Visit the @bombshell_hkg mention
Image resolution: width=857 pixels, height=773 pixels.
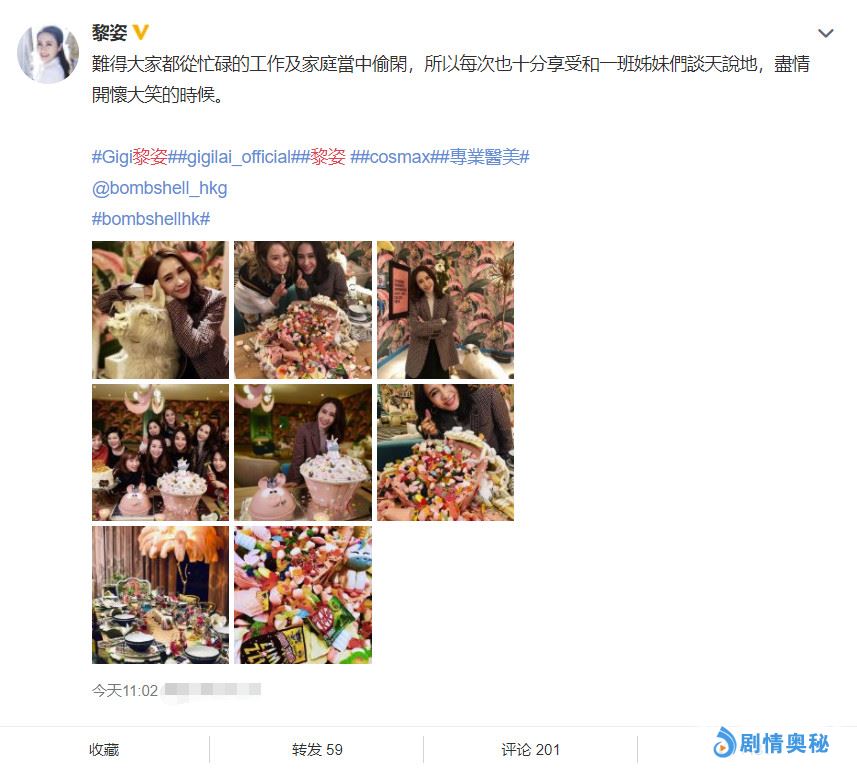click(160, 188)
